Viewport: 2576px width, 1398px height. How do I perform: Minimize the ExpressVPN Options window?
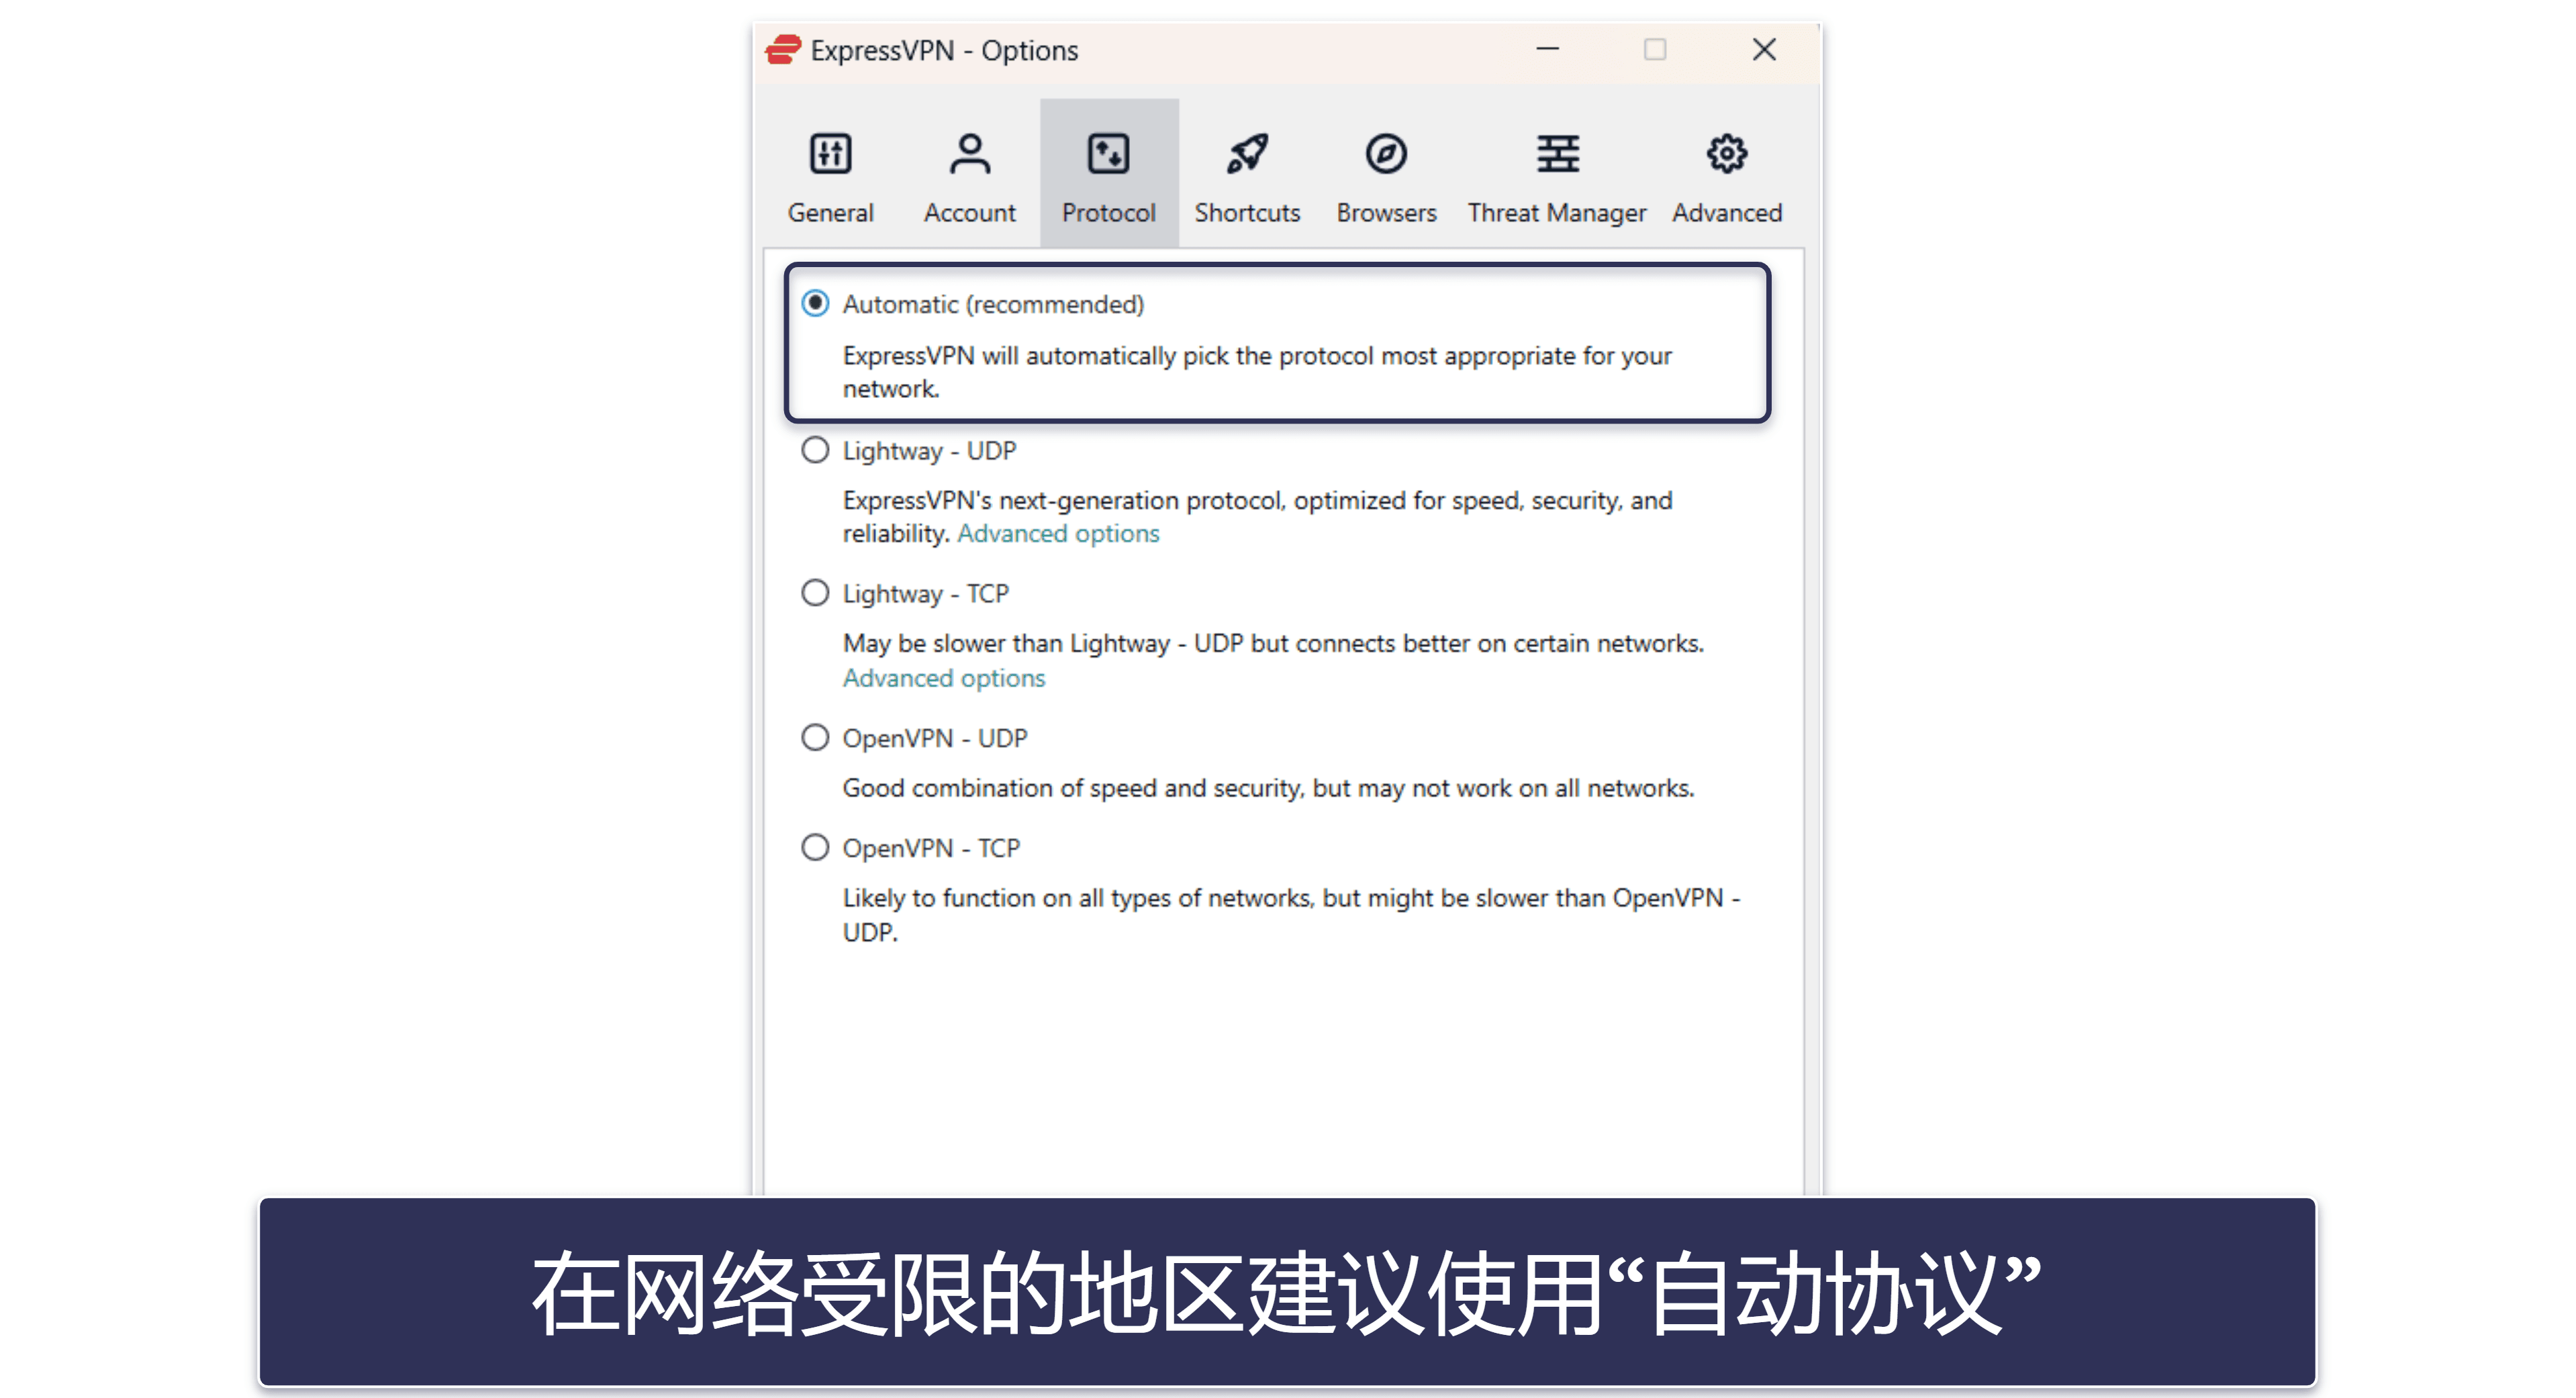point(1547,49)
